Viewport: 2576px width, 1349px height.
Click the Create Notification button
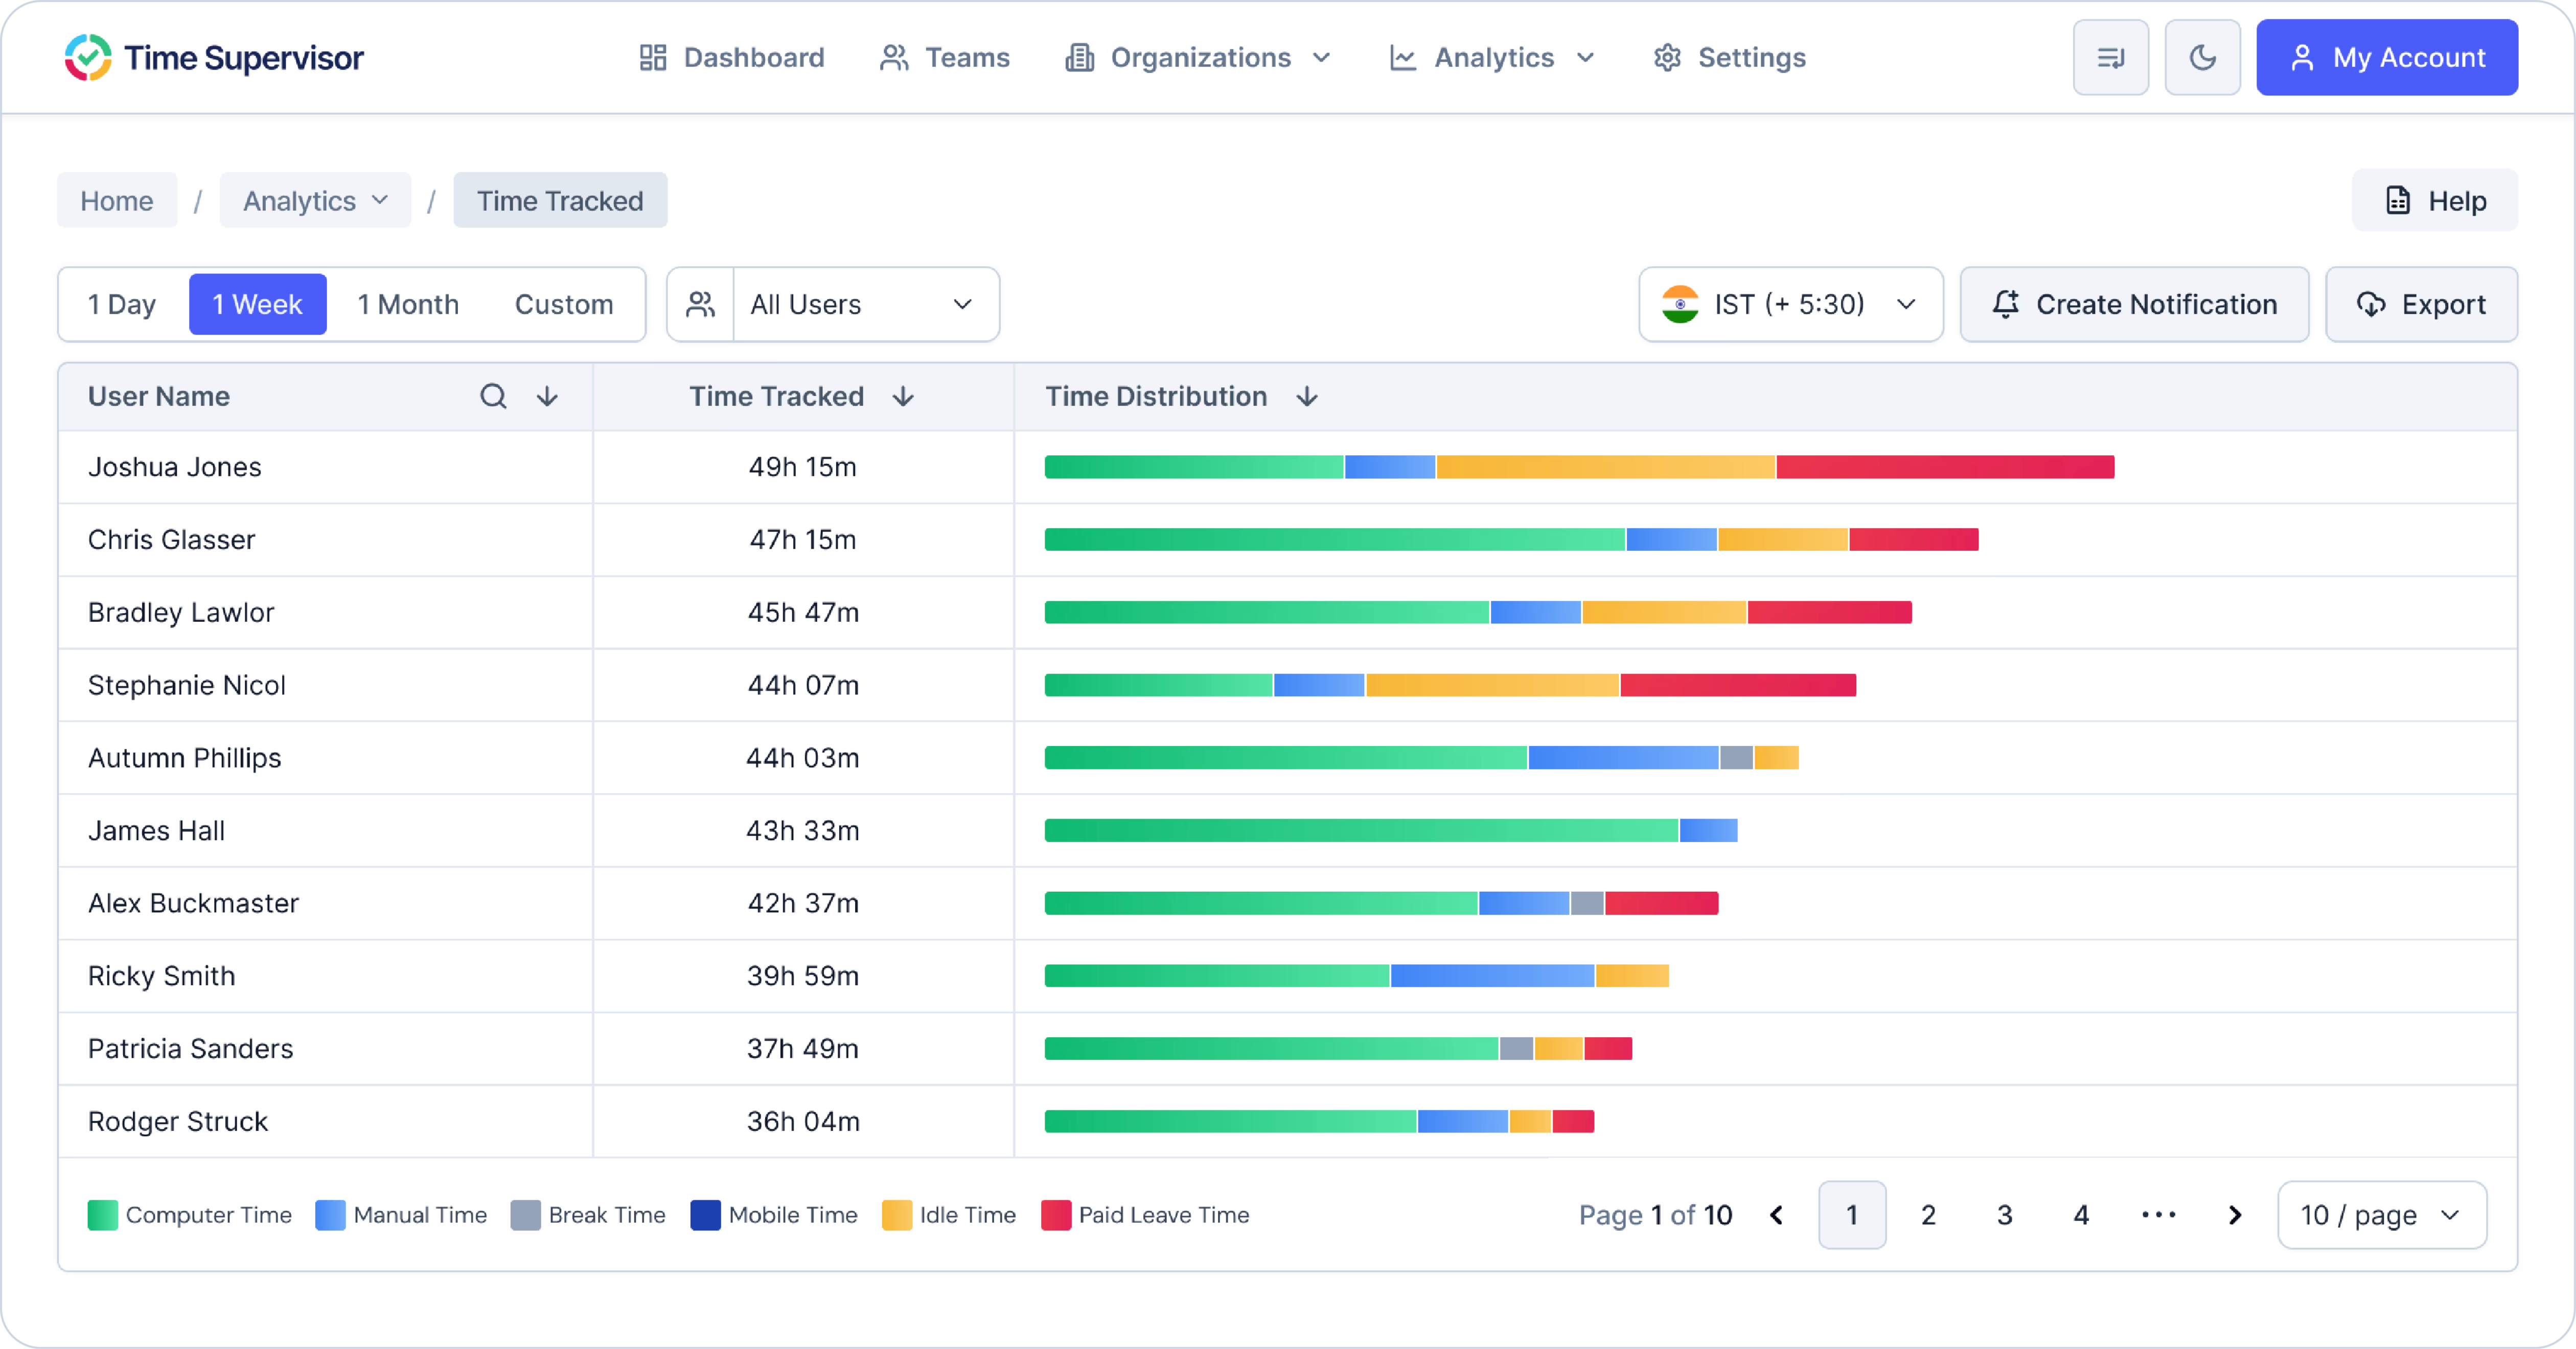point(2134,304)
